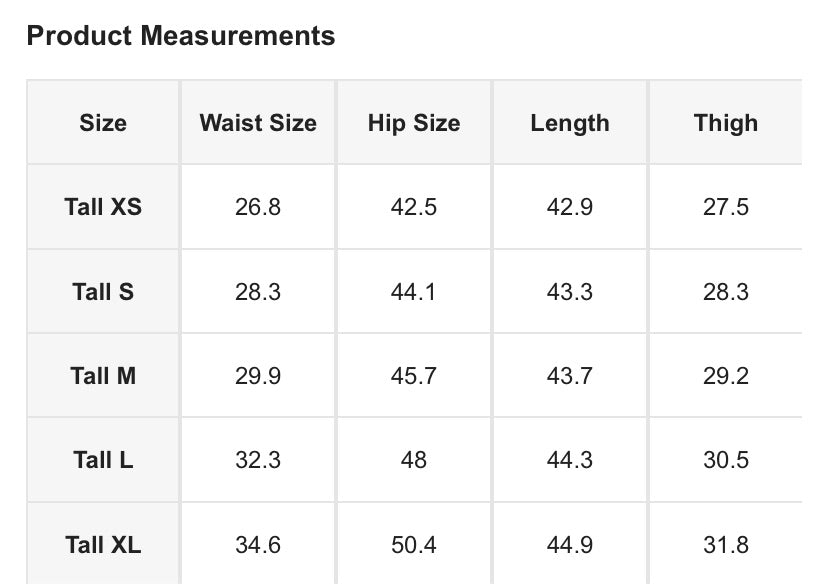The width and height of the screenshot is (828, 584).
Task: Select the Tall S row label
Action: point(103,292)
